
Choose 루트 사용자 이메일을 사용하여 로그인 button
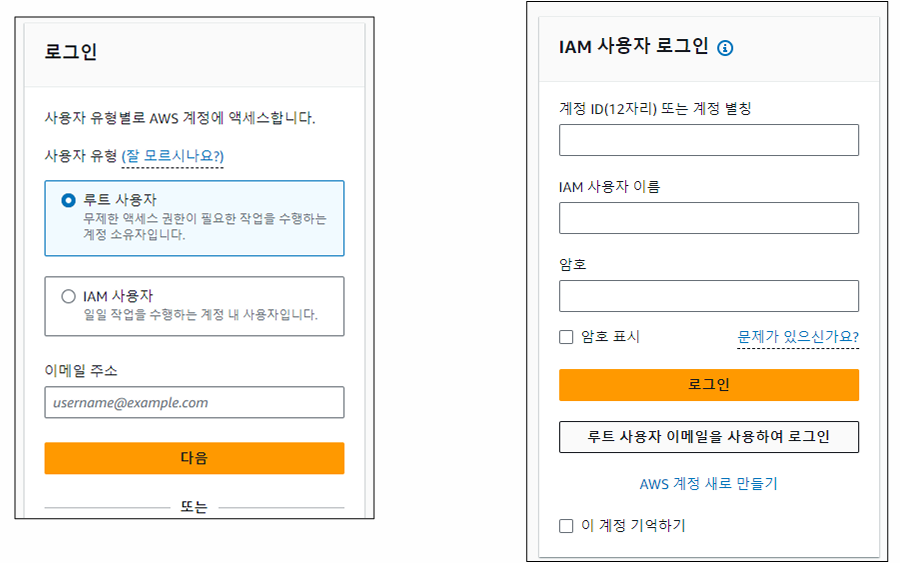click(709, 437)
